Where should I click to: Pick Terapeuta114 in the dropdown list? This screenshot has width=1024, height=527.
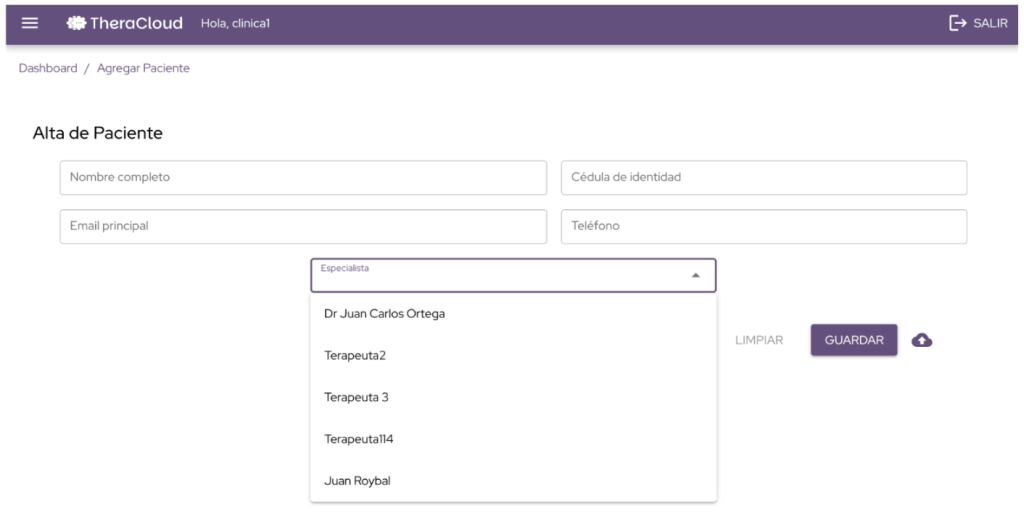[x=359, y=439]
